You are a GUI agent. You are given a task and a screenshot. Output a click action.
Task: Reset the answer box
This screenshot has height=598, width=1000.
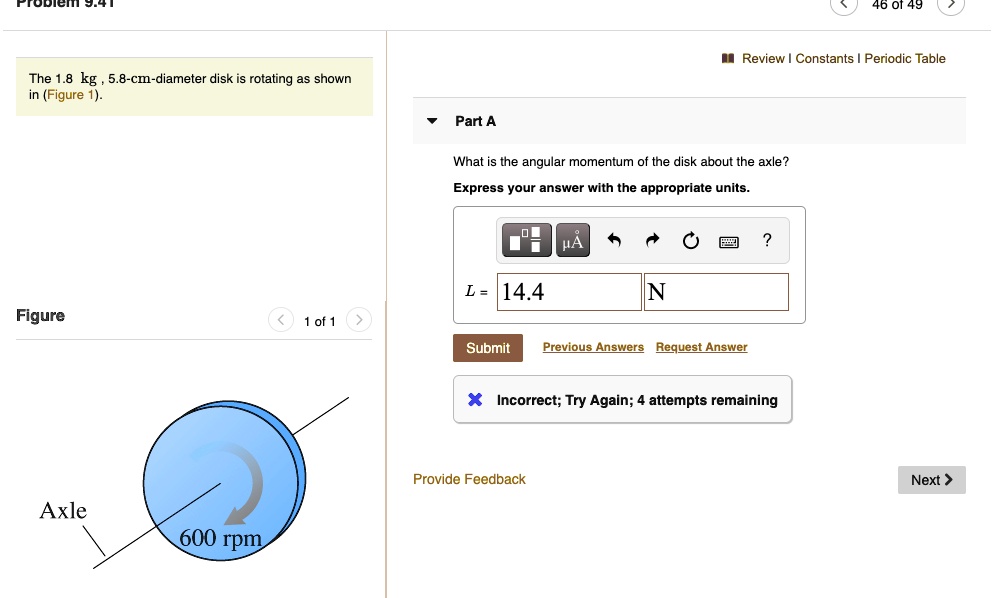691,240
